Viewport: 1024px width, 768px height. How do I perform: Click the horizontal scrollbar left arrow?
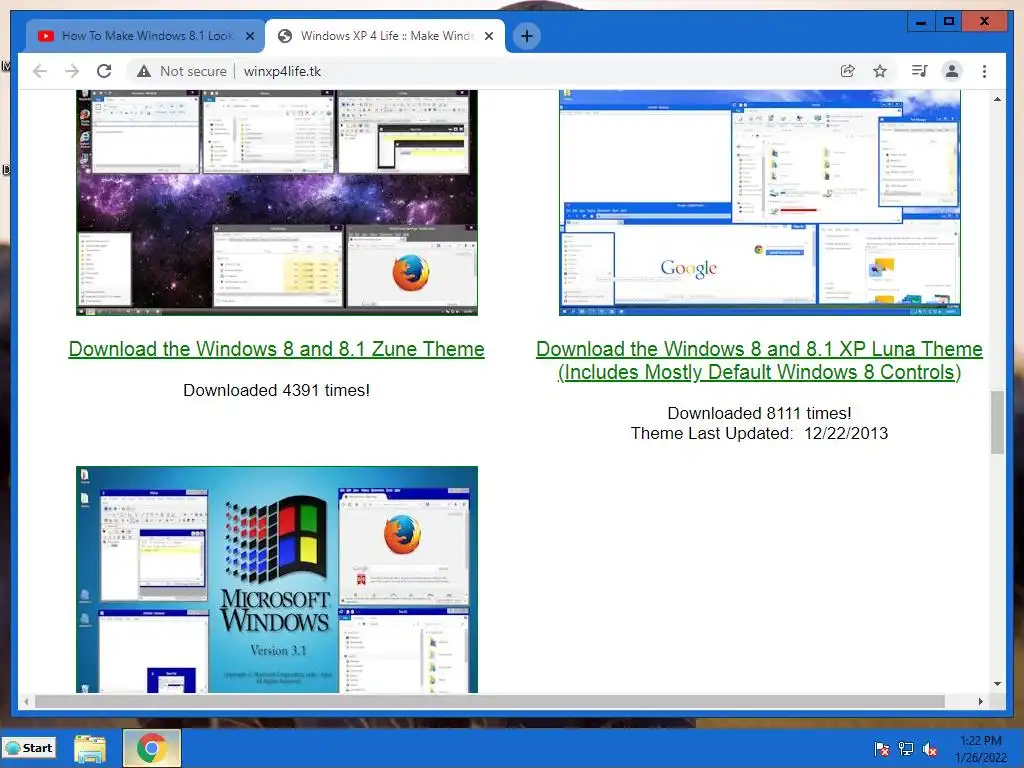click(26, 701)
